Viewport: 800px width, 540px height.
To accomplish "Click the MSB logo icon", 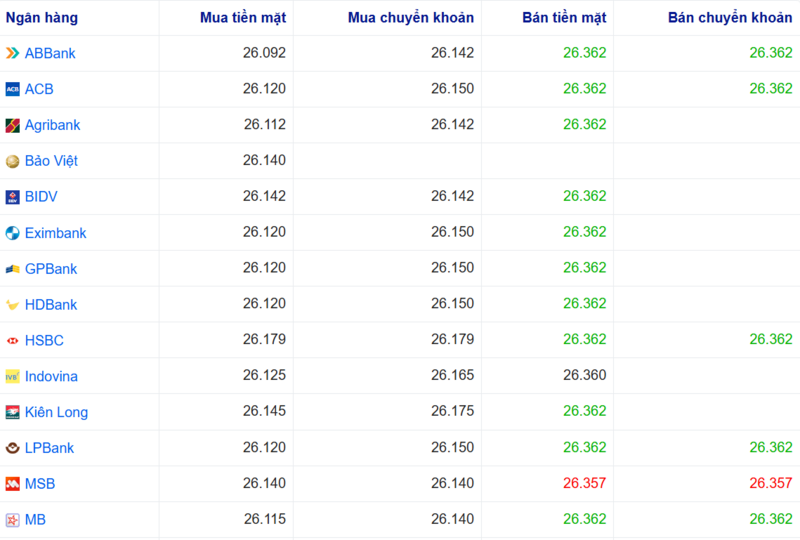I will (12, 484).
